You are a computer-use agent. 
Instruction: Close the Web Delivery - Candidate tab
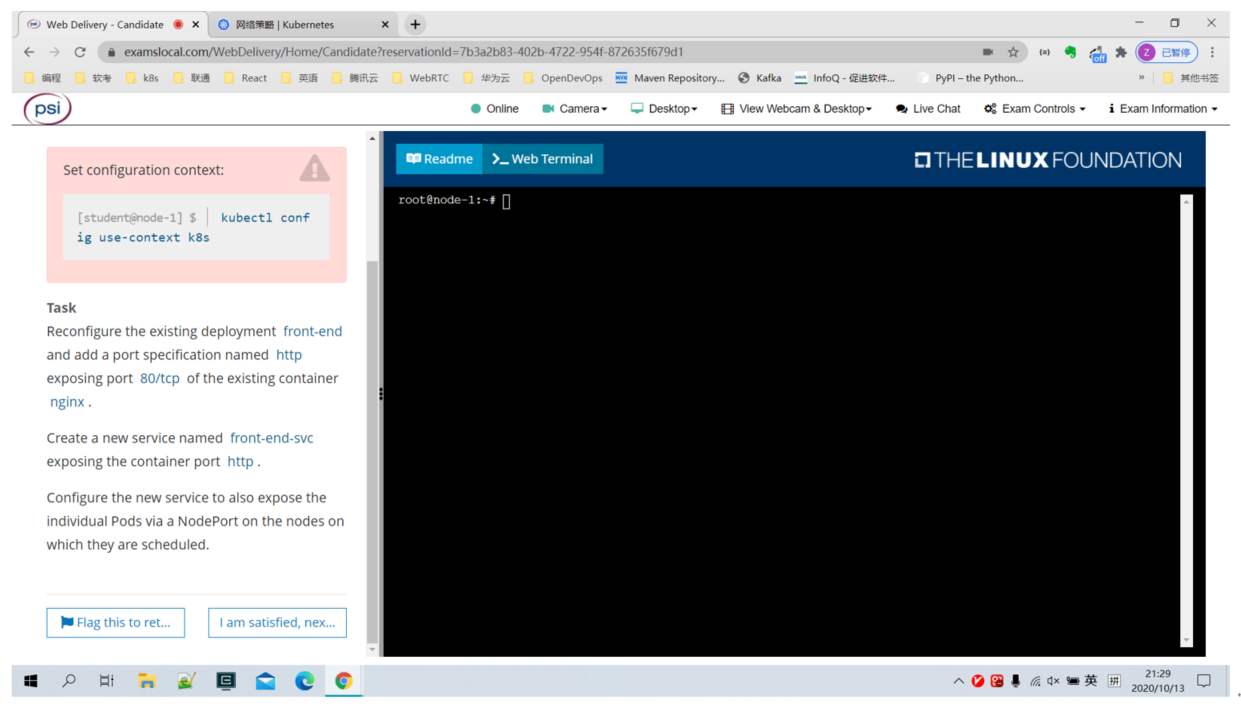[x=195, y=24]
